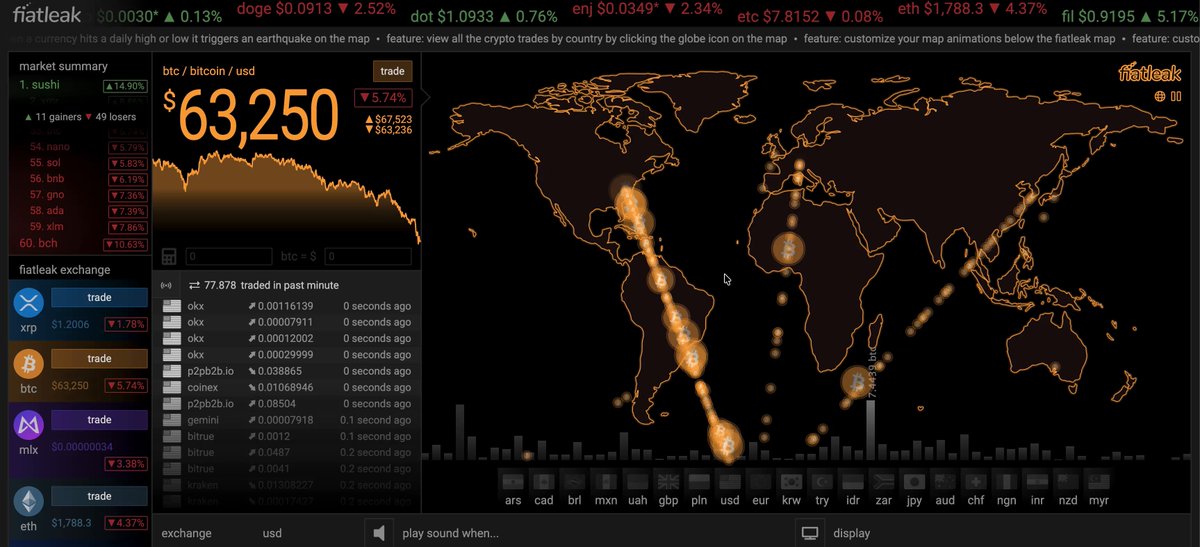Click the Bitcoin price chart
The width and height of the screenshot is (1200, 547).
pos(286,198)
